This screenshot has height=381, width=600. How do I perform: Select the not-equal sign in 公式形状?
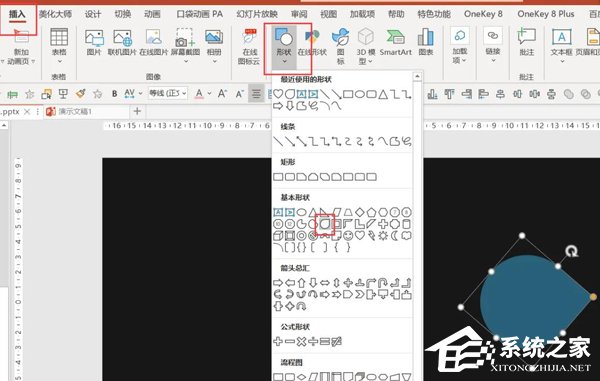[337, 341]
